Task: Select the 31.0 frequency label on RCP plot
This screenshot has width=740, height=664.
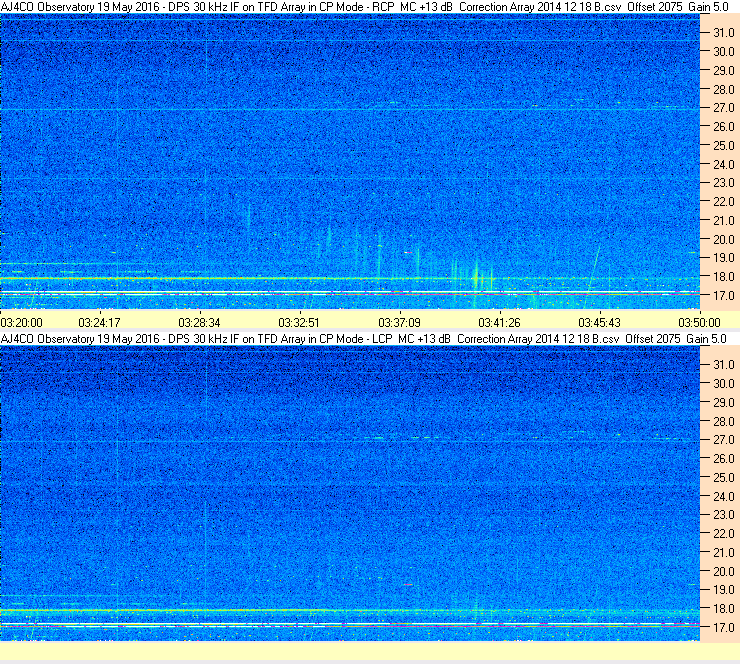Action: [723, 33]
